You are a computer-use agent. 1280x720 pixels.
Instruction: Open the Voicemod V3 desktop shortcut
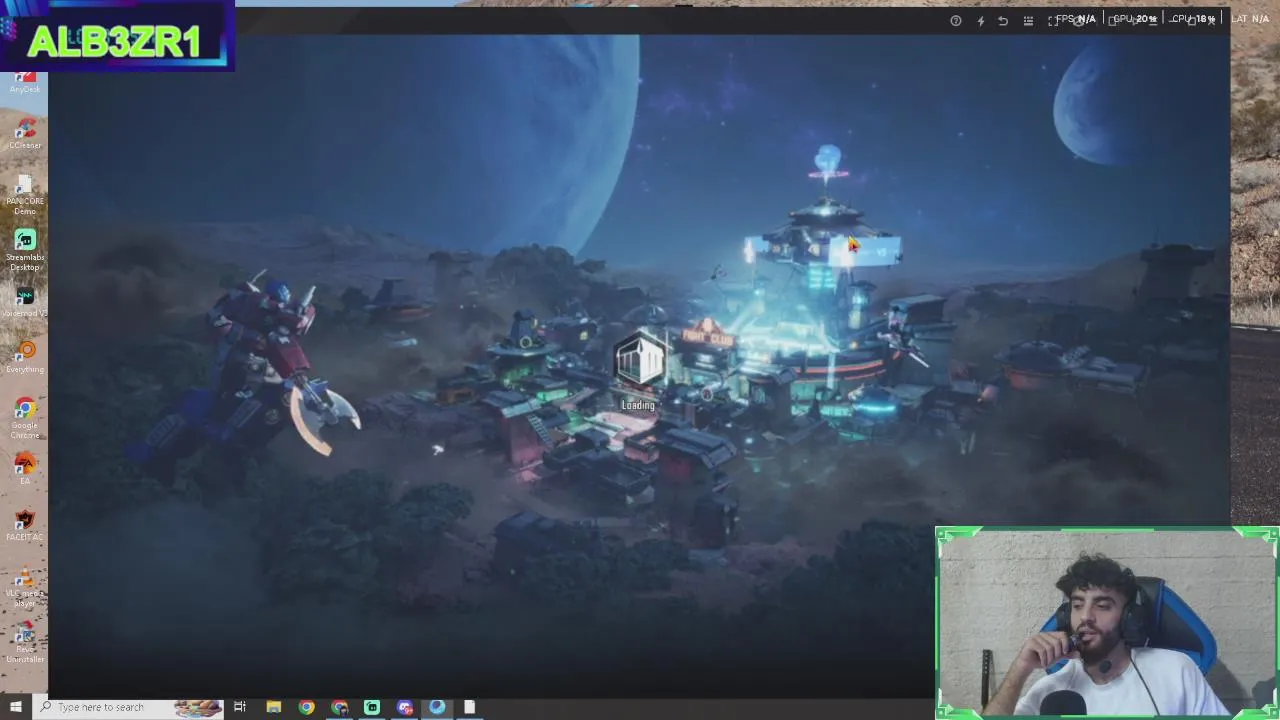[x=25, y=301]
